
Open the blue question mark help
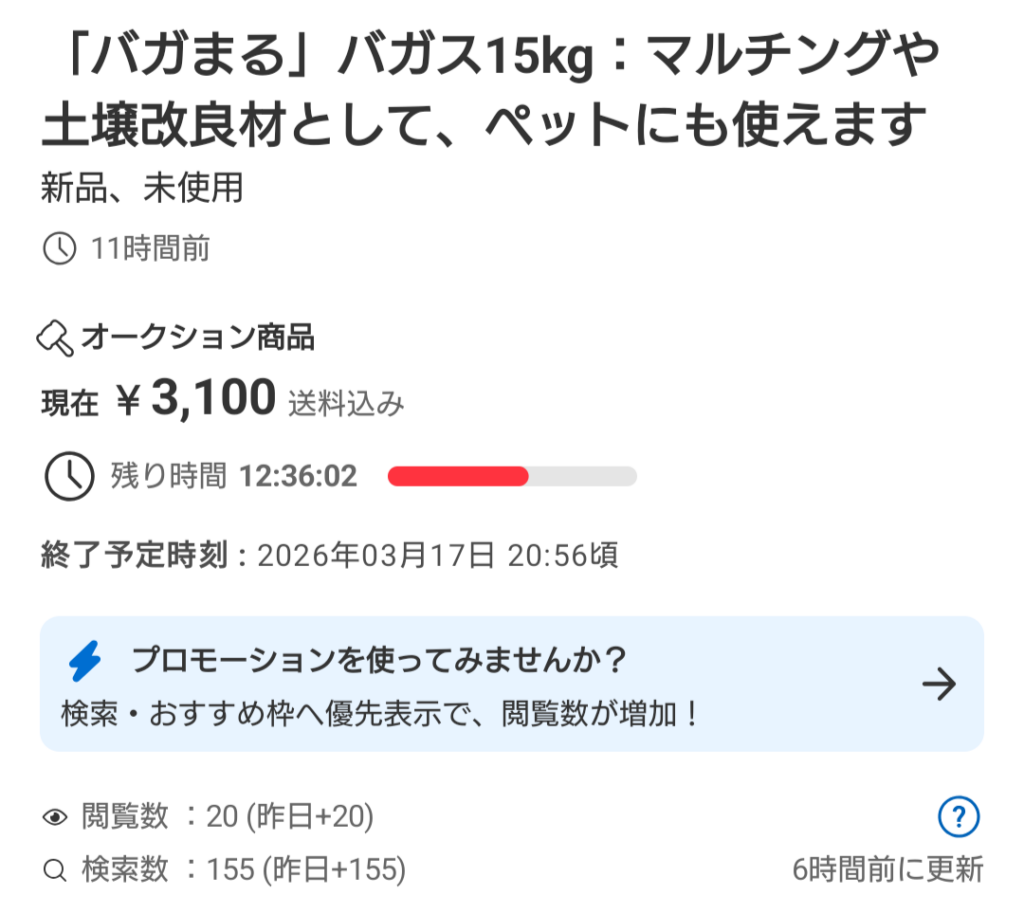click(959, 817)
